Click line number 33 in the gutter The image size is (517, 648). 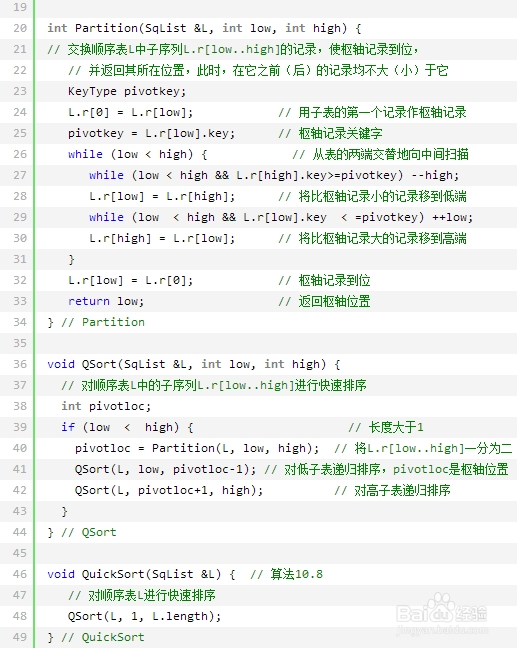pyautogui.click(x=20, y=301)
